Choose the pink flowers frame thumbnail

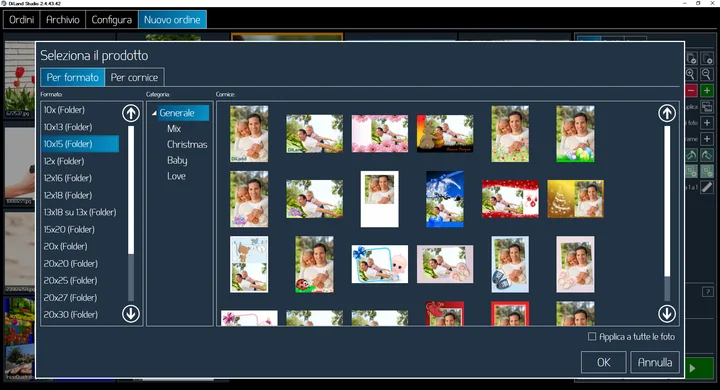(x=380, y=134)
